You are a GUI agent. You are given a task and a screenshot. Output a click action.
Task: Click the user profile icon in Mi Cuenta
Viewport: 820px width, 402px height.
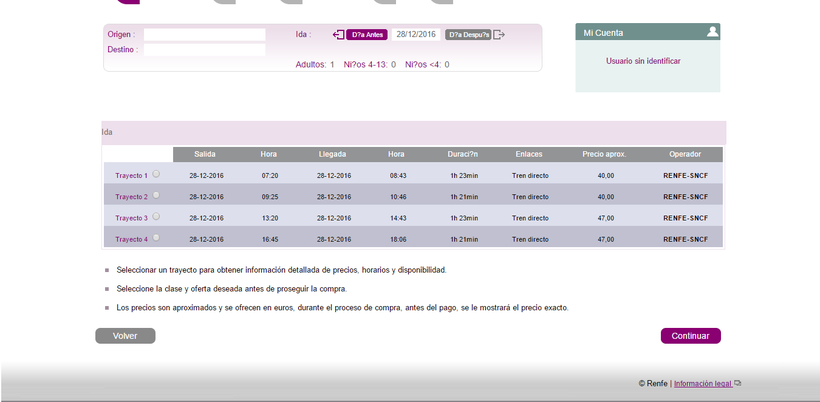(x=712, y=32)
